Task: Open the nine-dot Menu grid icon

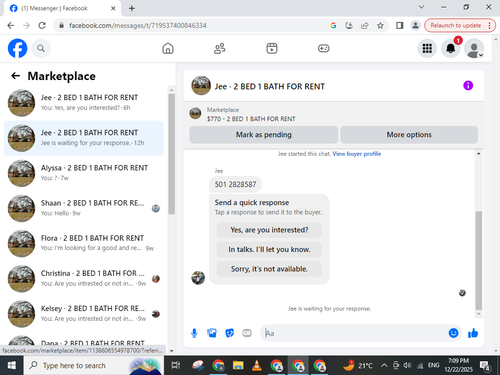Action: click(427, 49)
